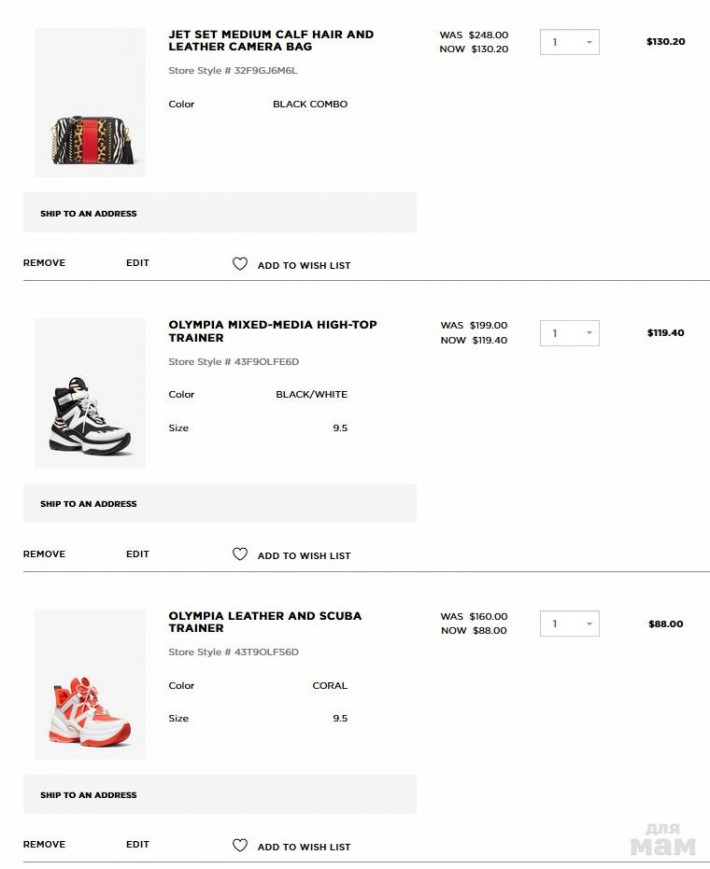This screenshot has height=869, width=710.
Task: Open the Olympia Mixed-Media High-Top Trainer title
Action: tap(273, 331)
